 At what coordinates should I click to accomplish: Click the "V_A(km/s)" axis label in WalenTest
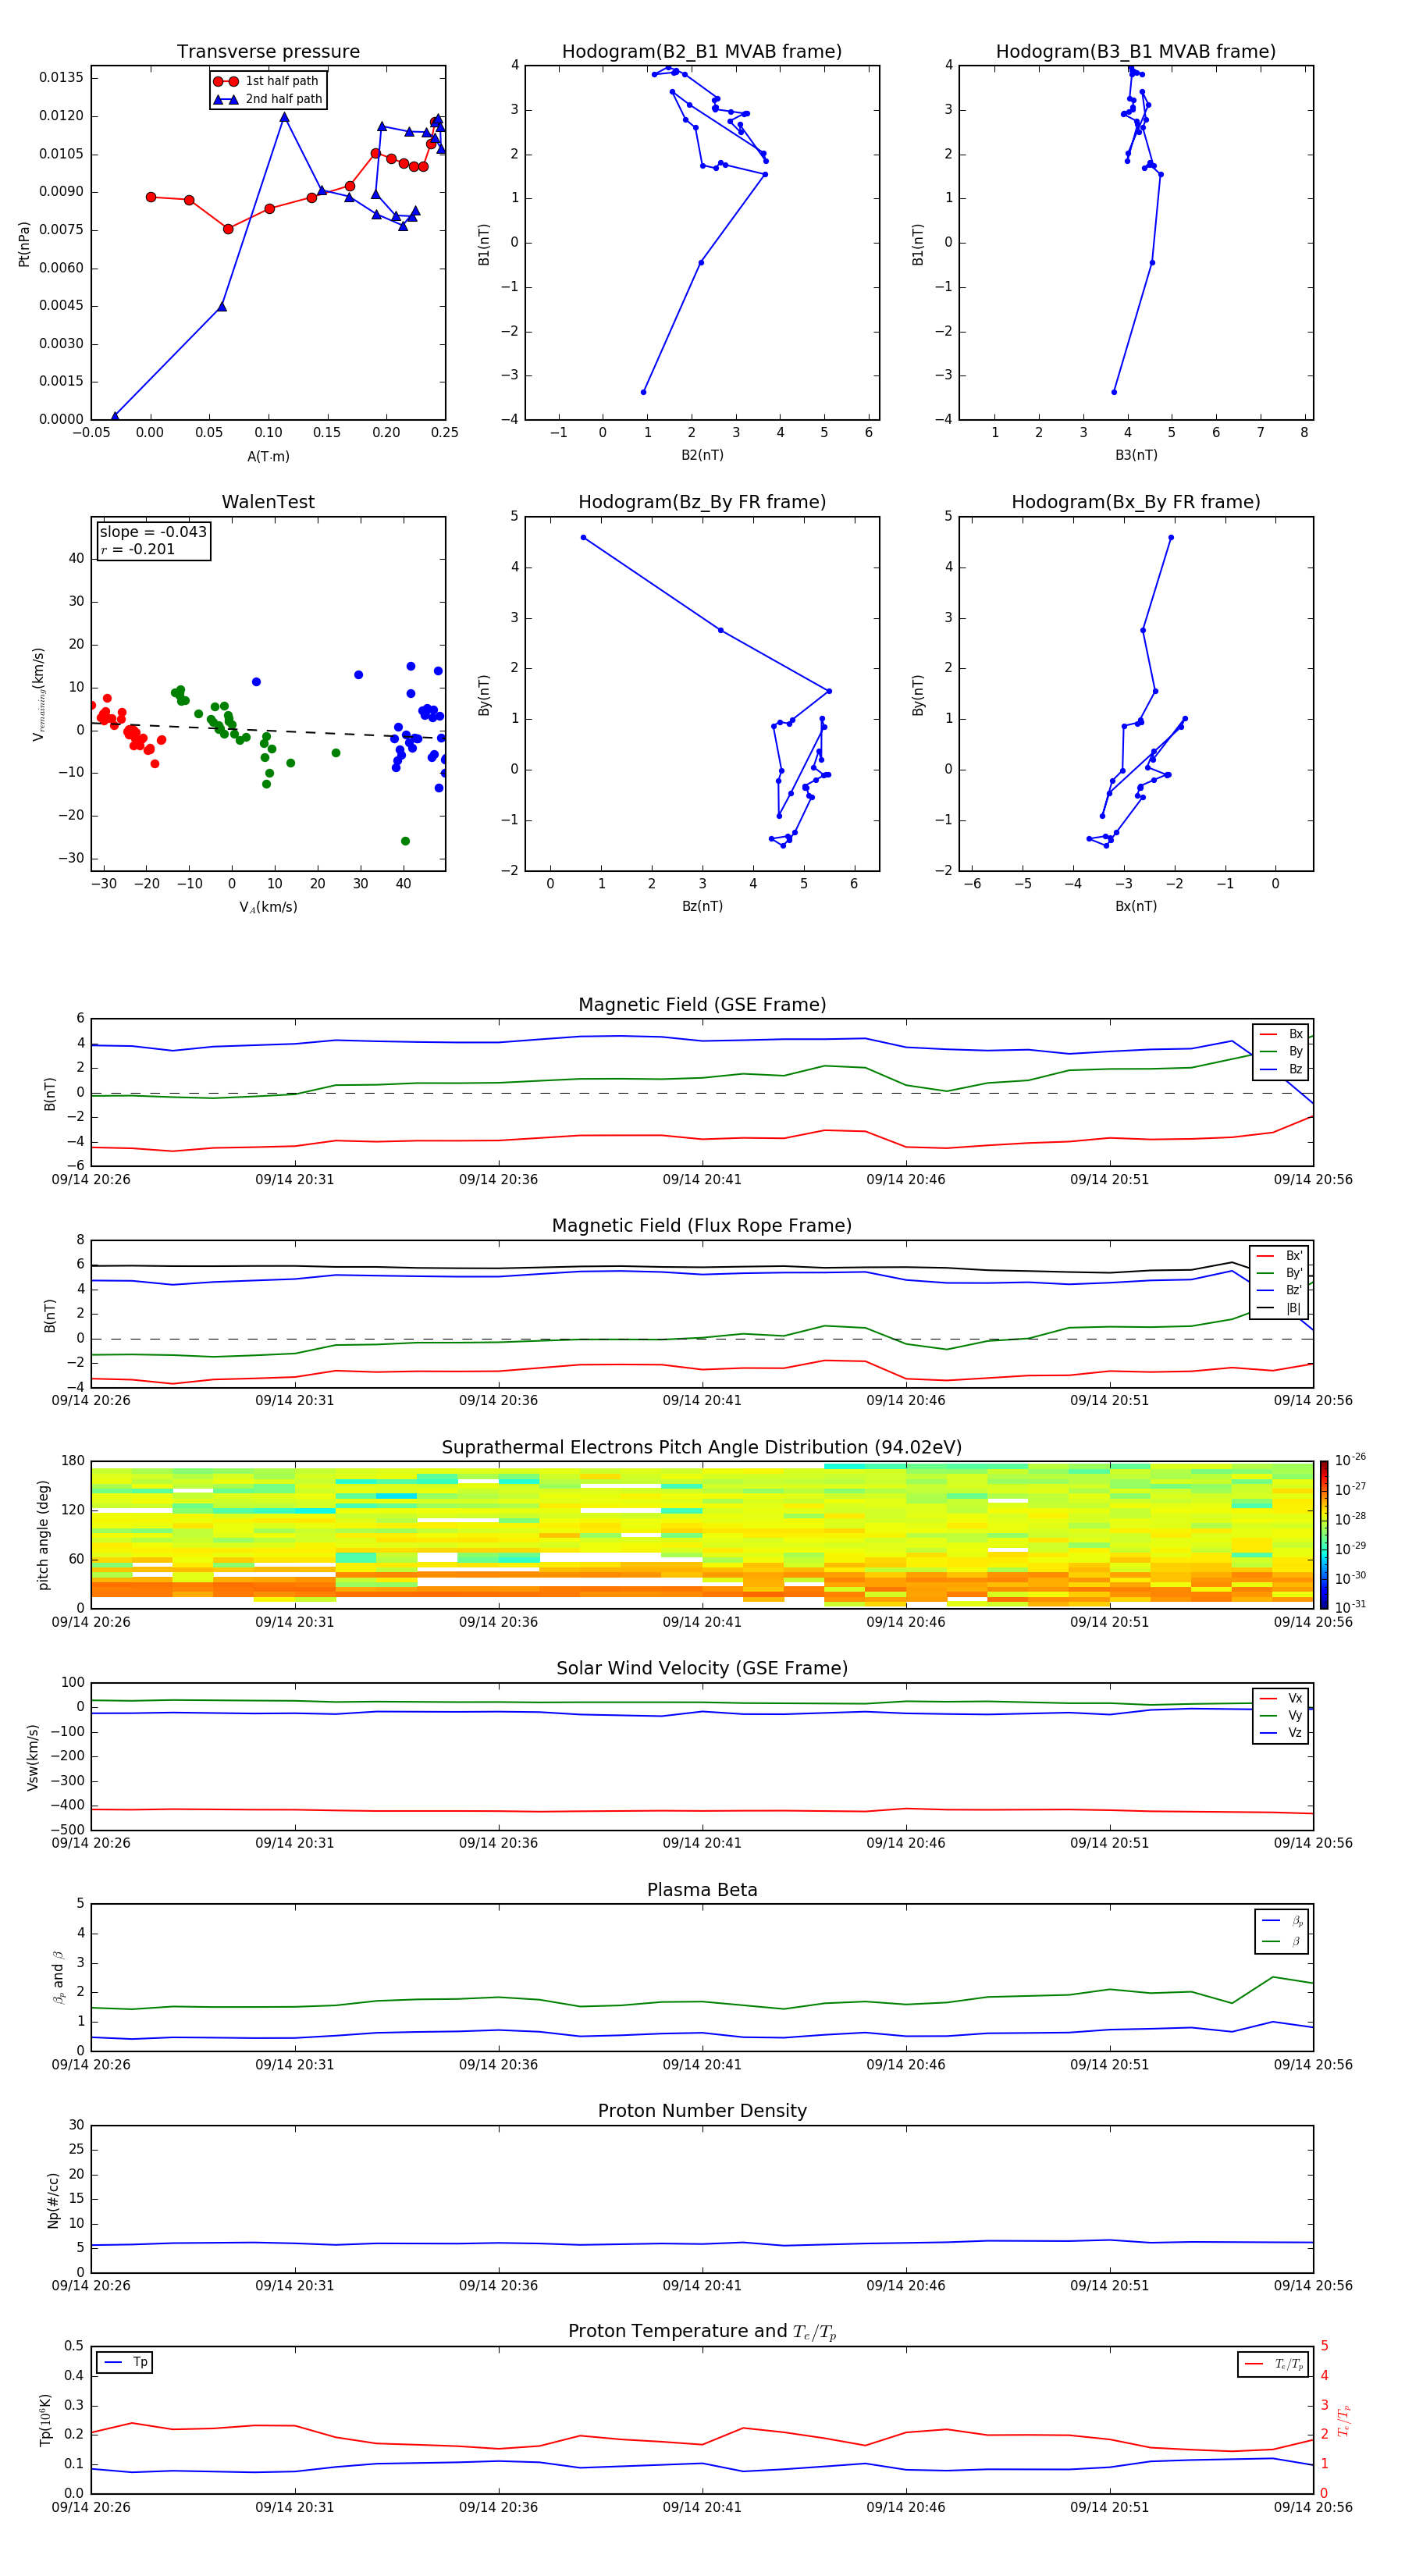[268, 907]
